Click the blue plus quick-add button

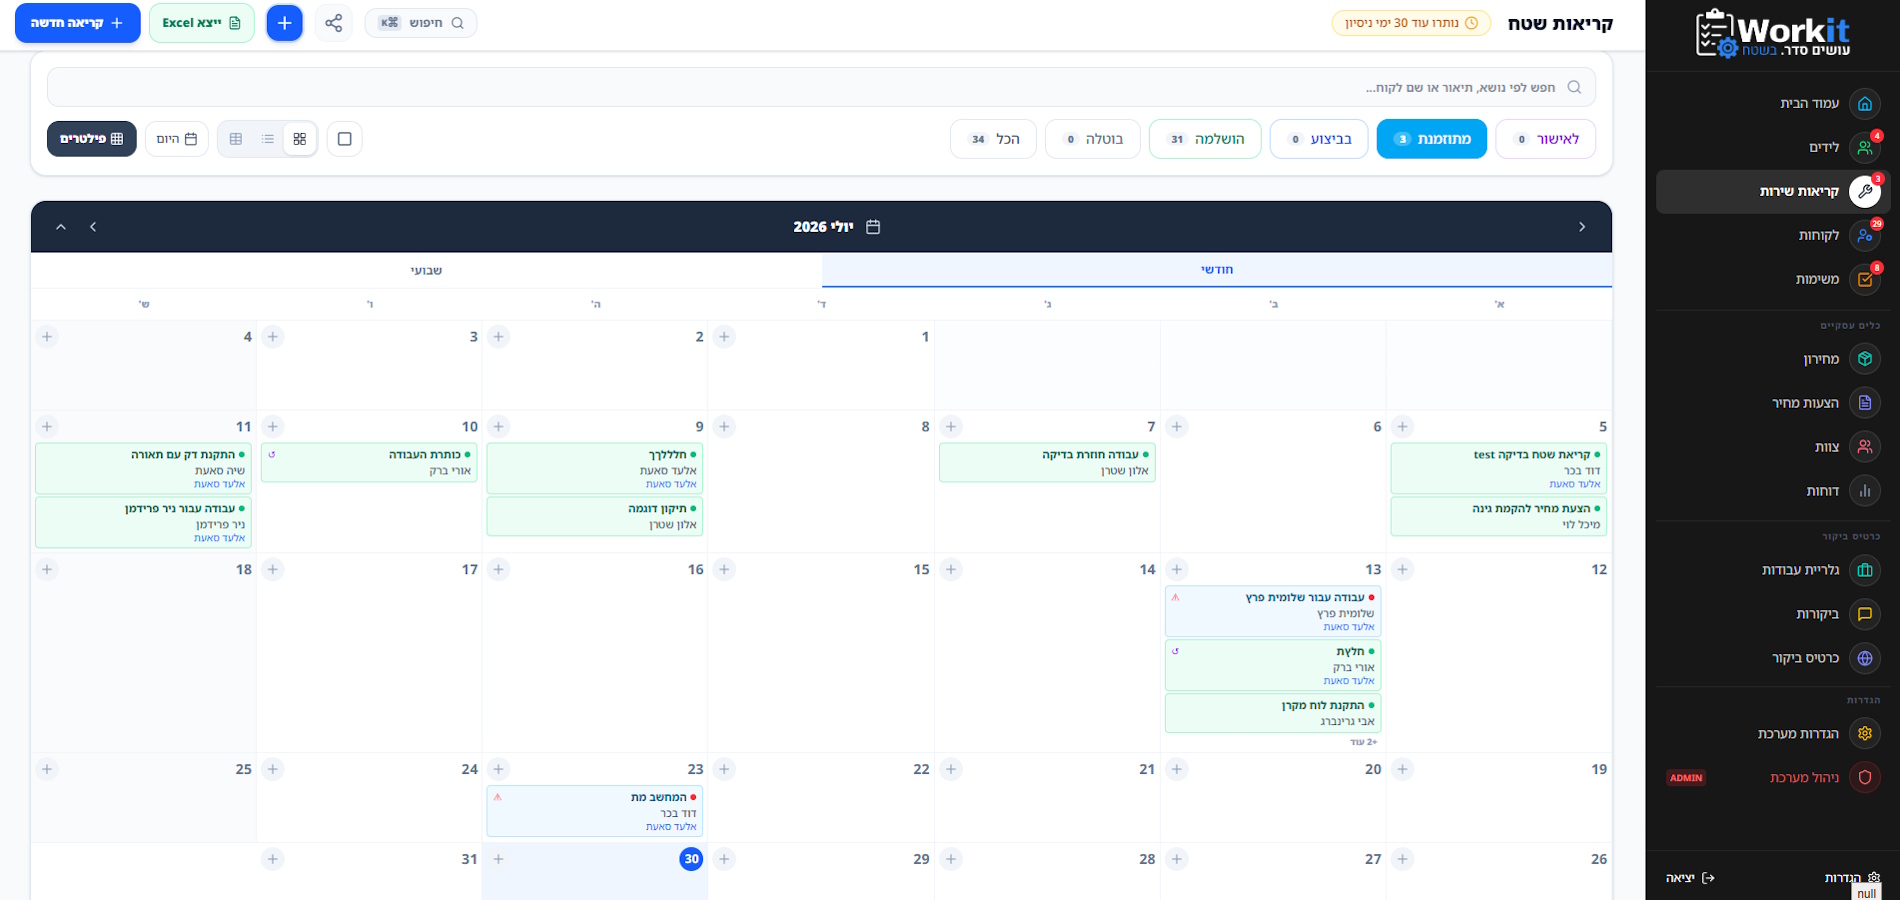[x=284, y=23]
